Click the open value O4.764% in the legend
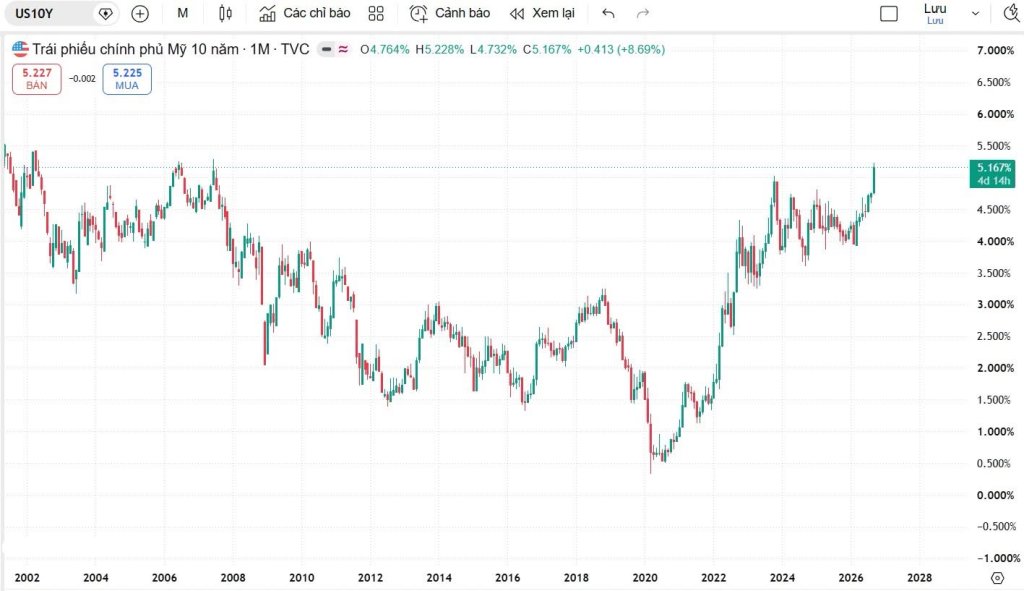The image size is (1024, 591). (385, 50)
